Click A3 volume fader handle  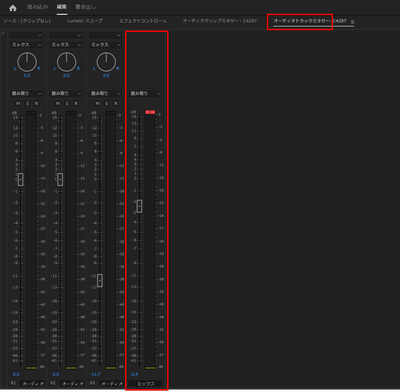point(100,280)
